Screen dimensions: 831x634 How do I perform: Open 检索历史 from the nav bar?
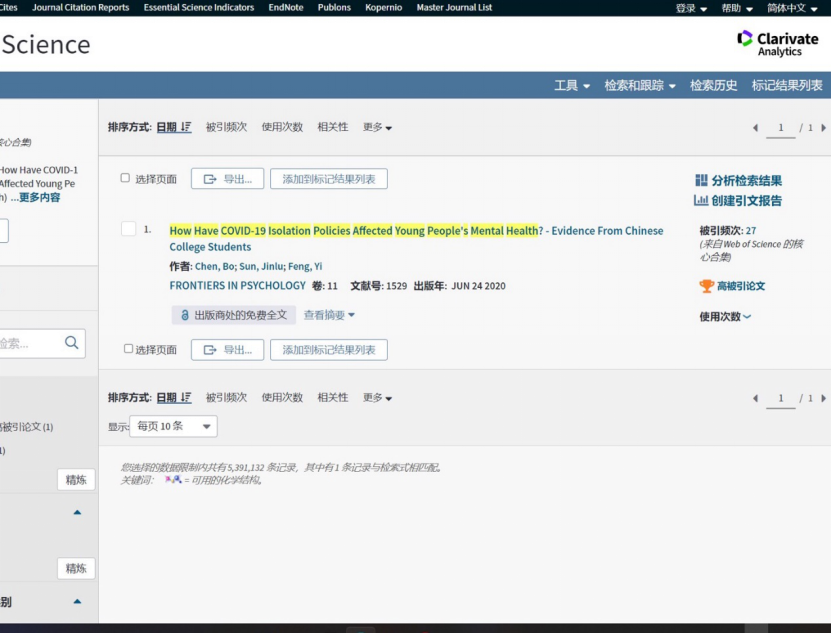click(x=713, y=86)
